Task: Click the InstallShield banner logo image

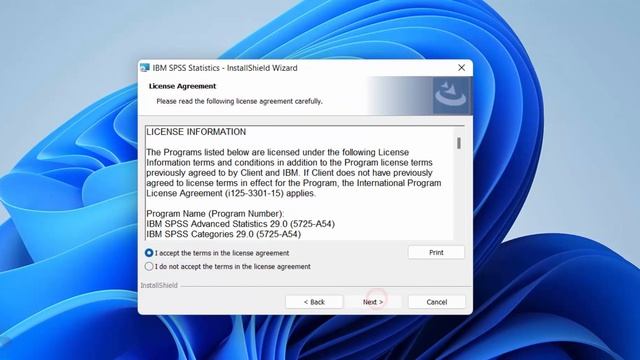Action: [451, 96]
